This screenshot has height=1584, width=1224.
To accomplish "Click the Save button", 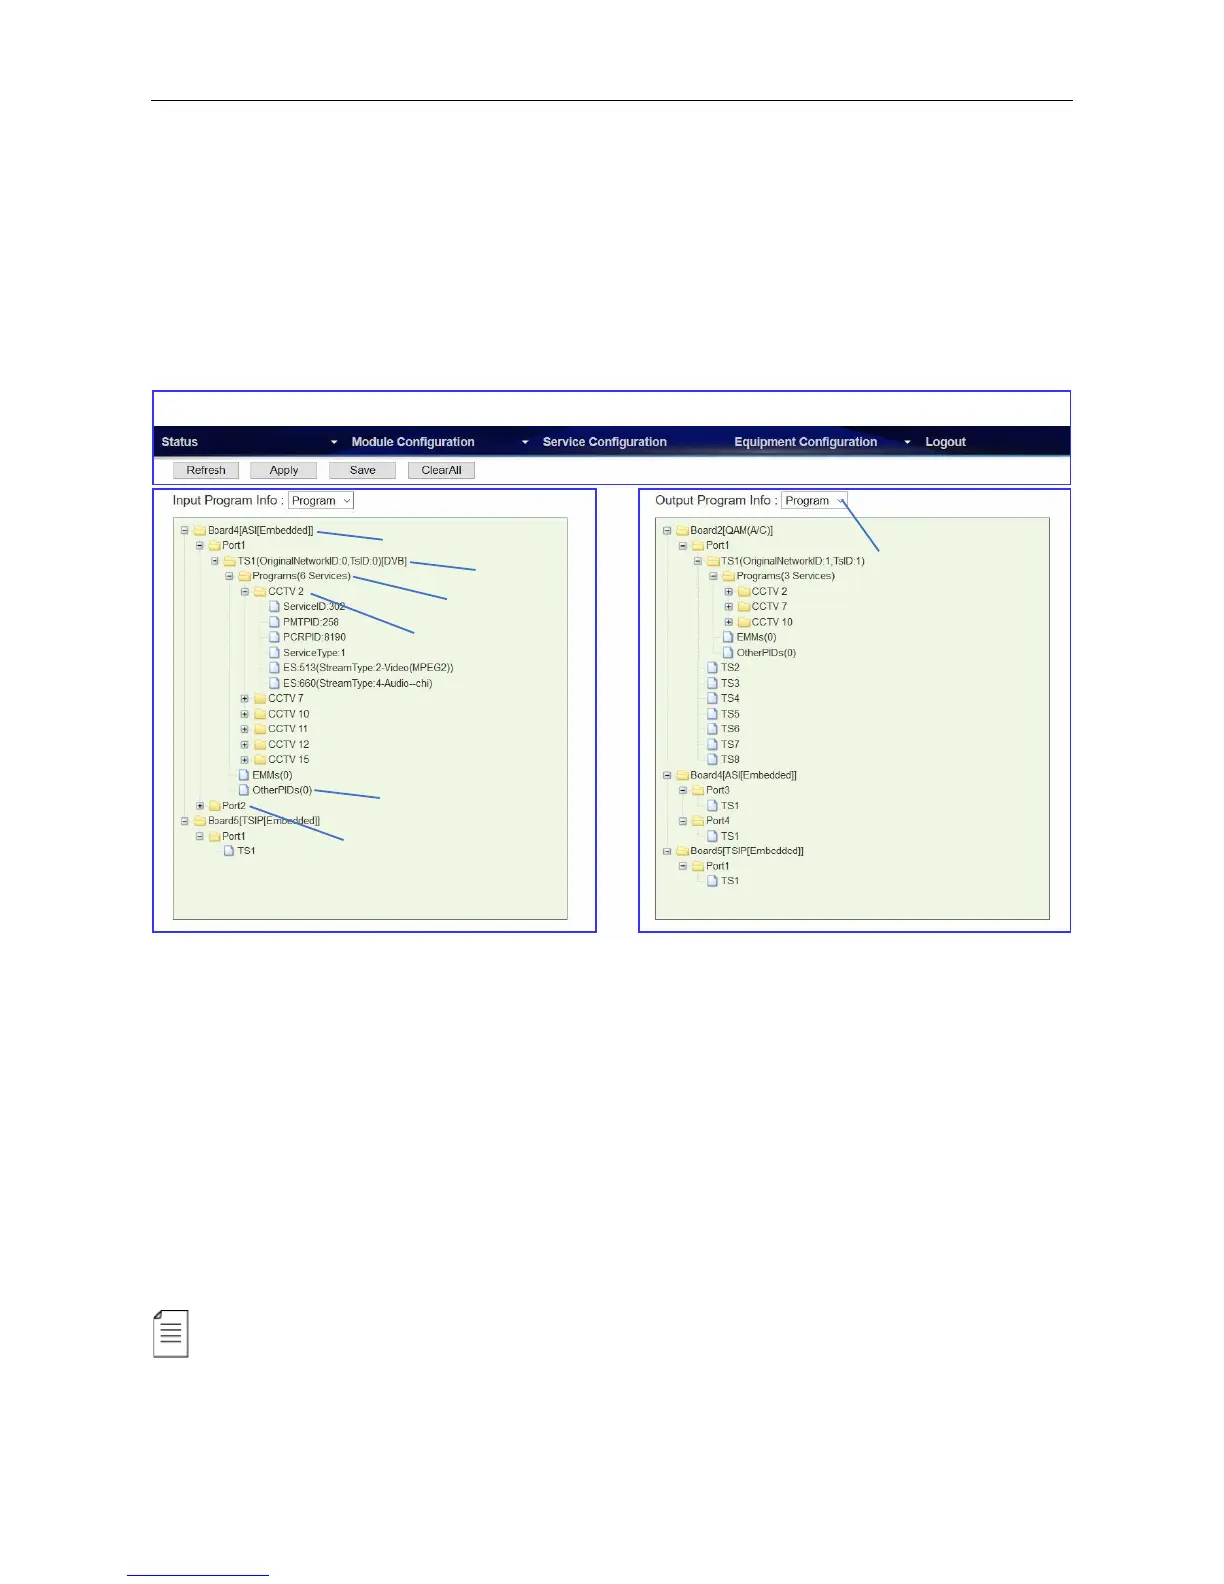I will pos(363,470).
